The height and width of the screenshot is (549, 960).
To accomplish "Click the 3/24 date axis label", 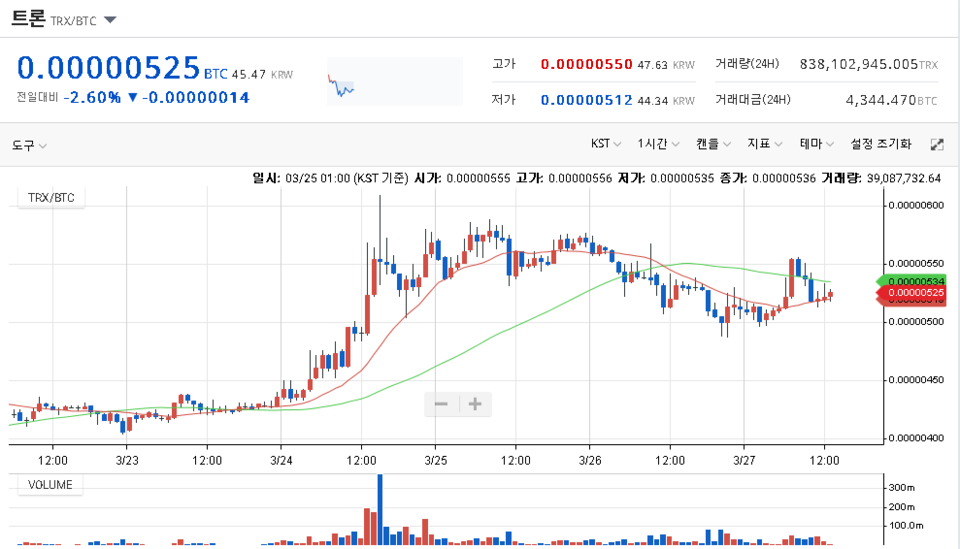I will (281, 460).
